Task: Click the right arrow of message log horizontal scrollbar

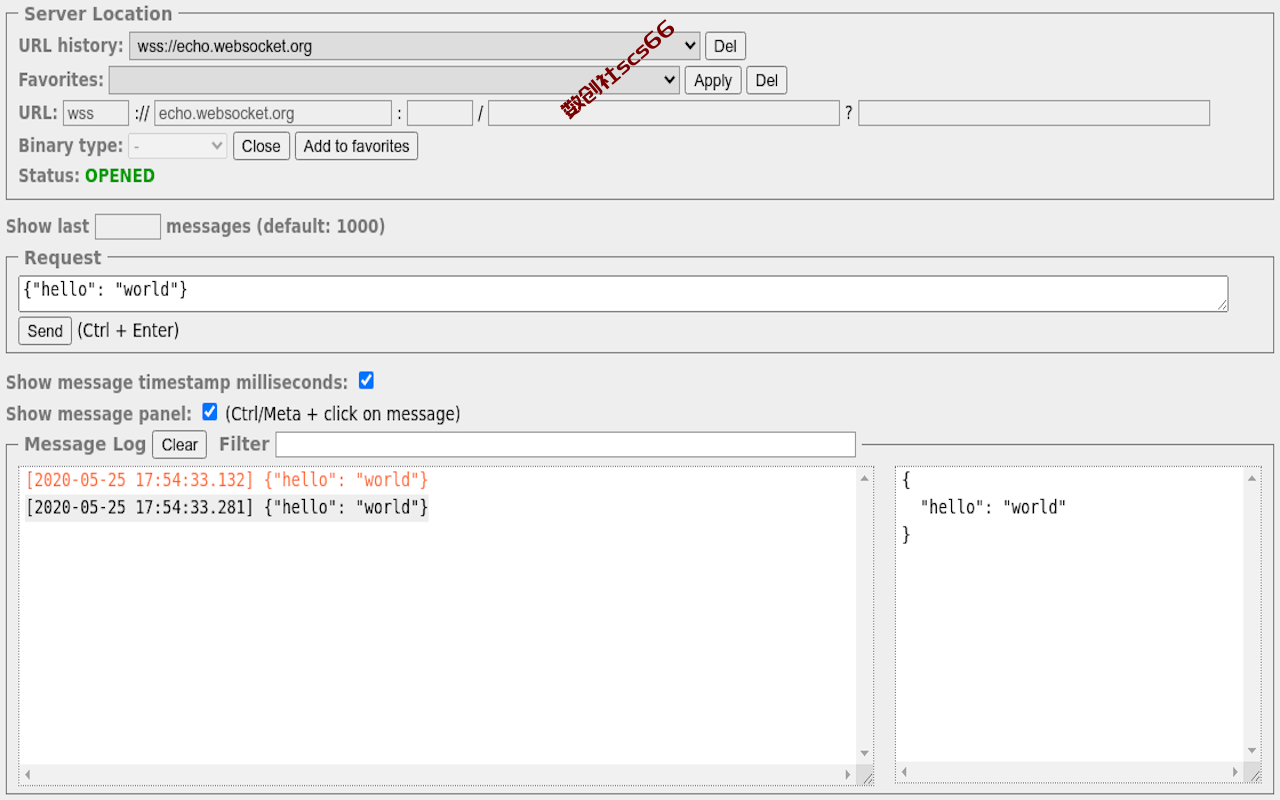Action: pos(848,775)
